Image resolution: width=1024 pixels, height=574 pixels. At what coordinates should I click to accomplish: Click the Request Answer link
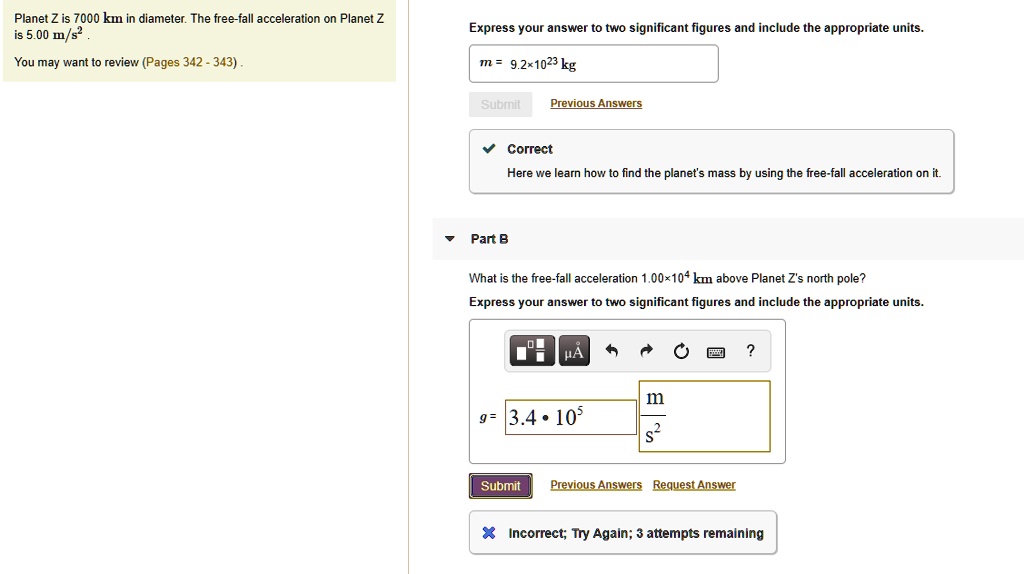click(x=694, y=485)
